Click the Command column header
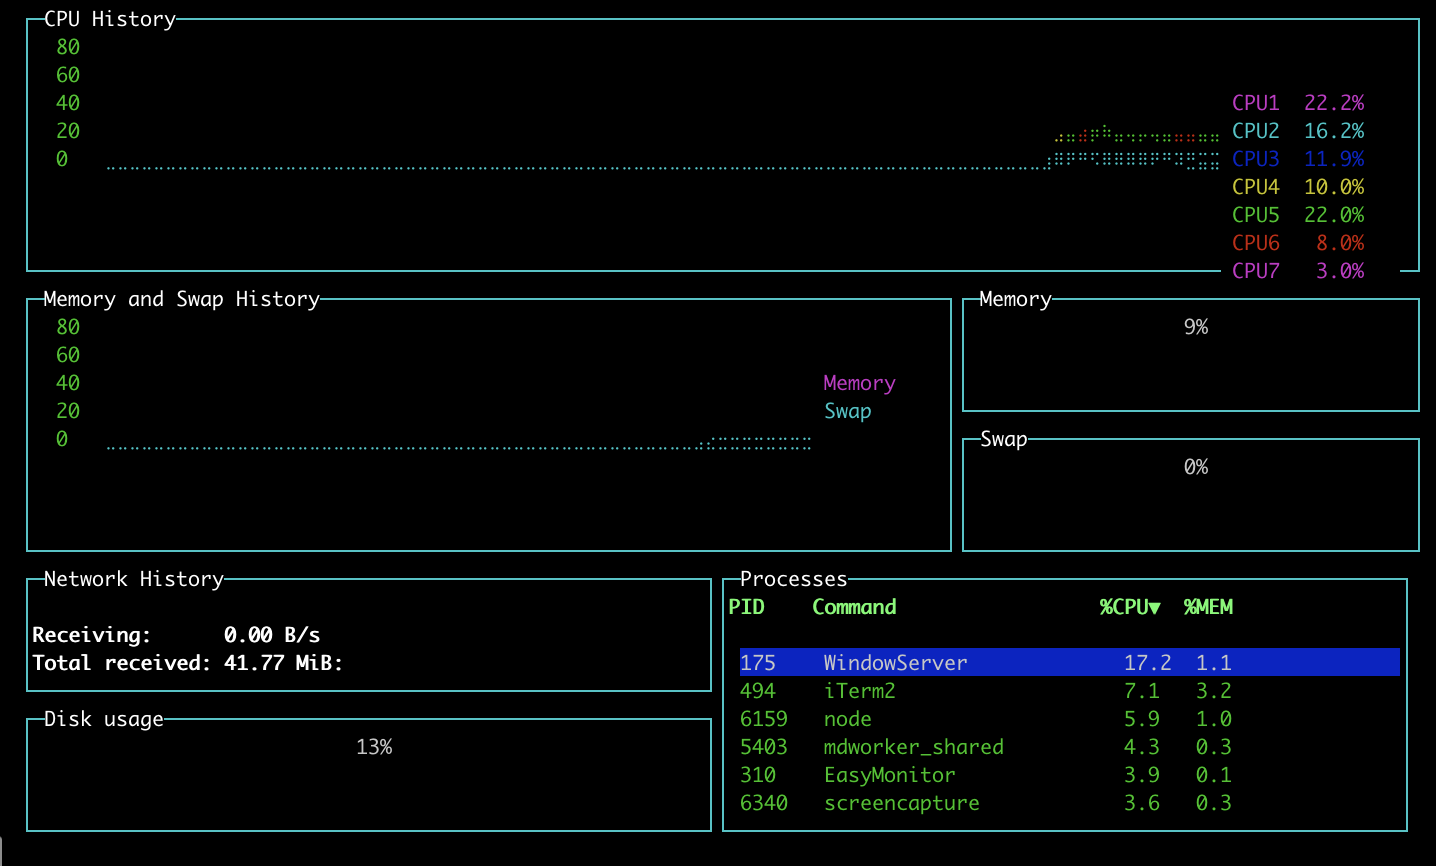 pyautogui.click(x=854, y=607)
